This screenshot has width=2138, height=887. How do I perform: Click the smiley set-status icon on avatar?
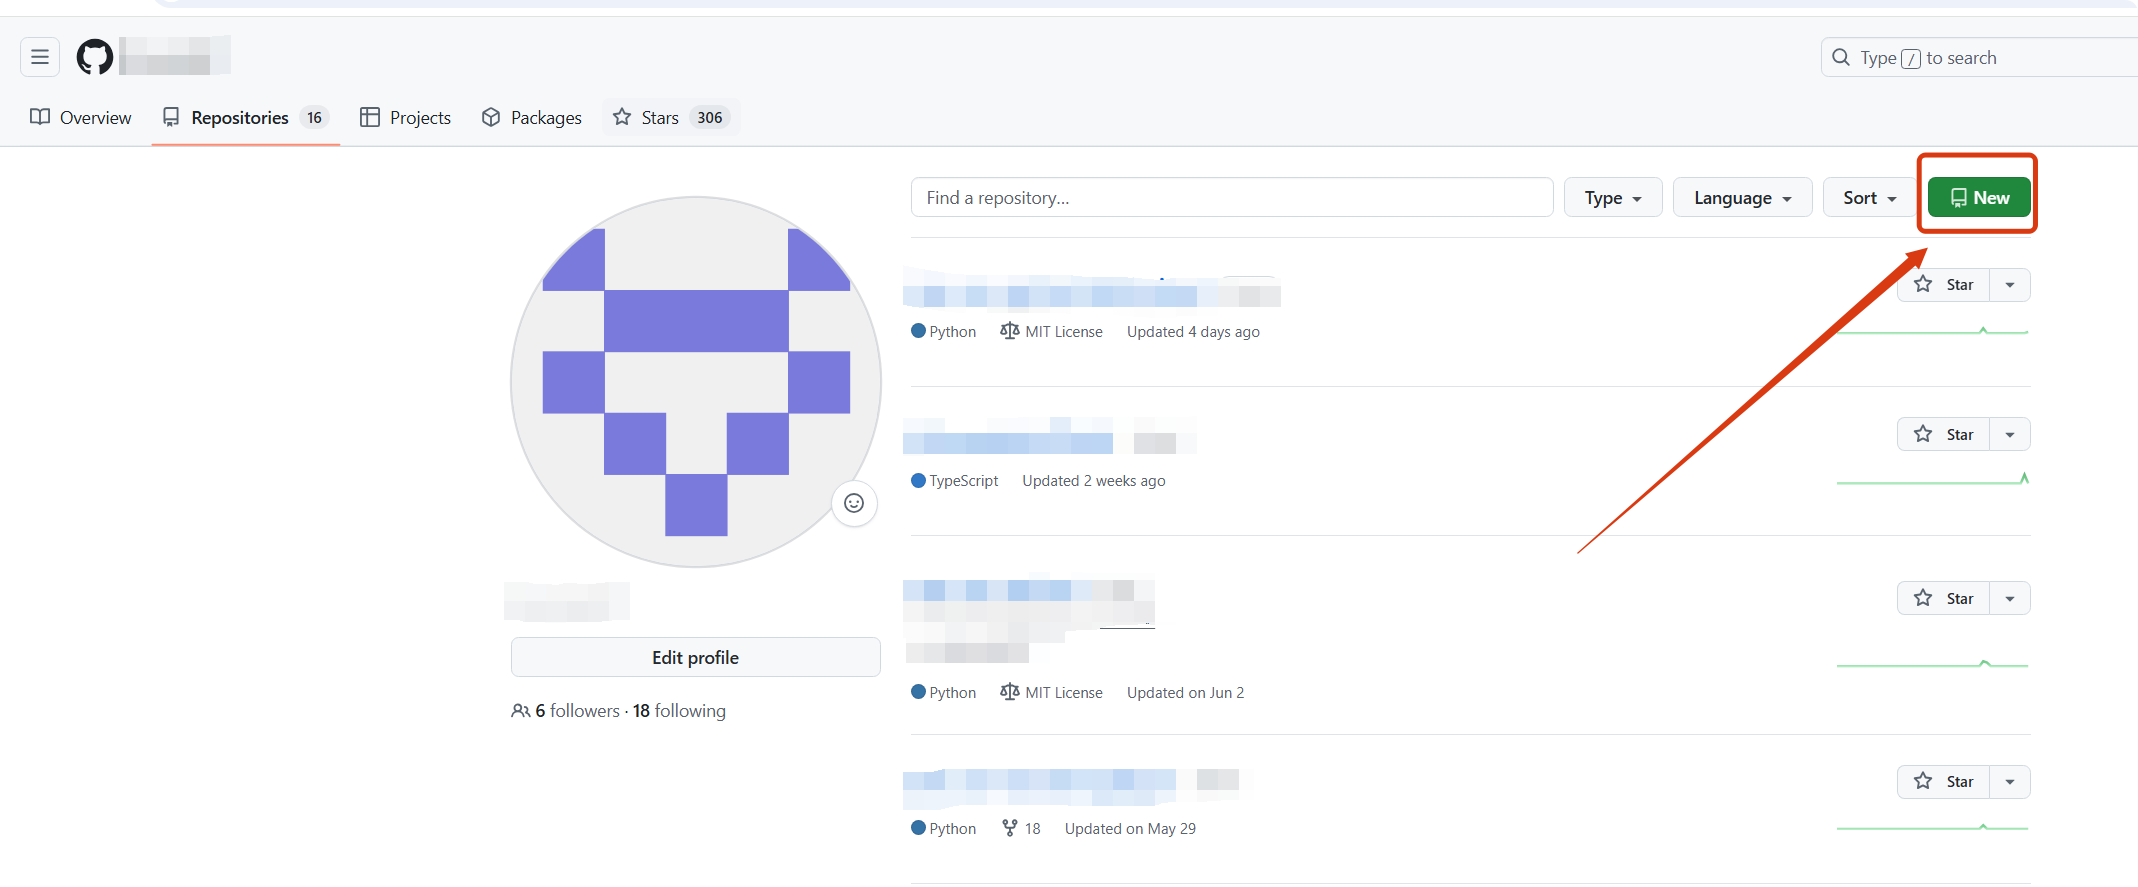point(854,503)
